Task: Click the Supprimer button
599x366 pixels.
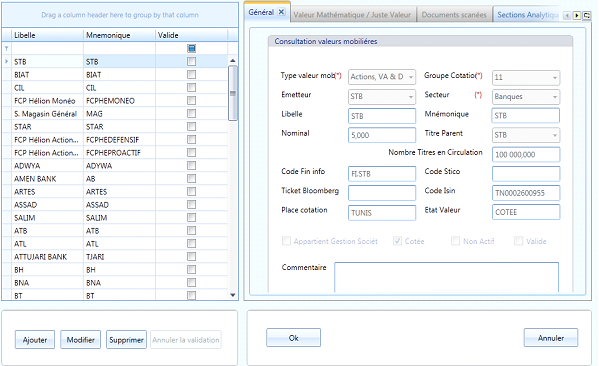Action: (126, 340)
